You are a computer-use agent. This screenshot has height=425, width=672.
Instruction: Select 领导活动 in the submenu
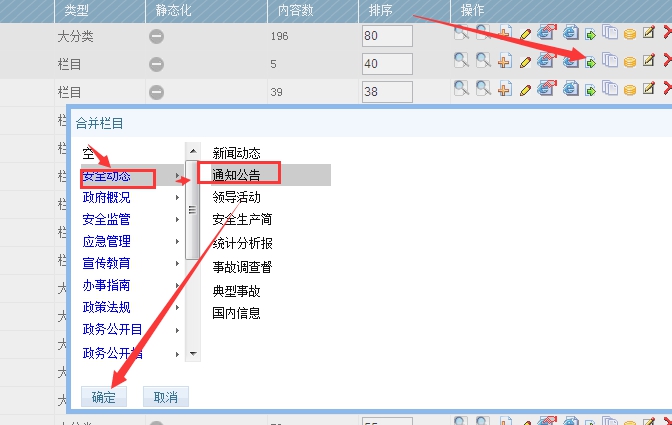(x=236, y=197)
